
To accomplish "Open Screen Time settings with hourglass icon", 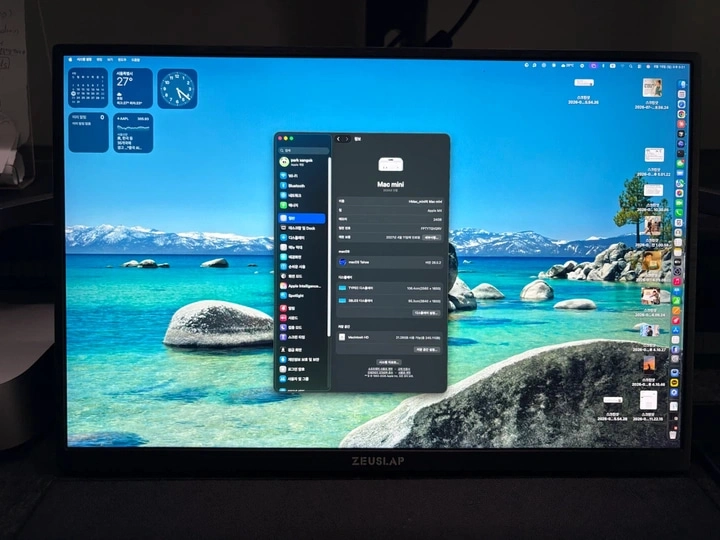I will click(302, 337).
